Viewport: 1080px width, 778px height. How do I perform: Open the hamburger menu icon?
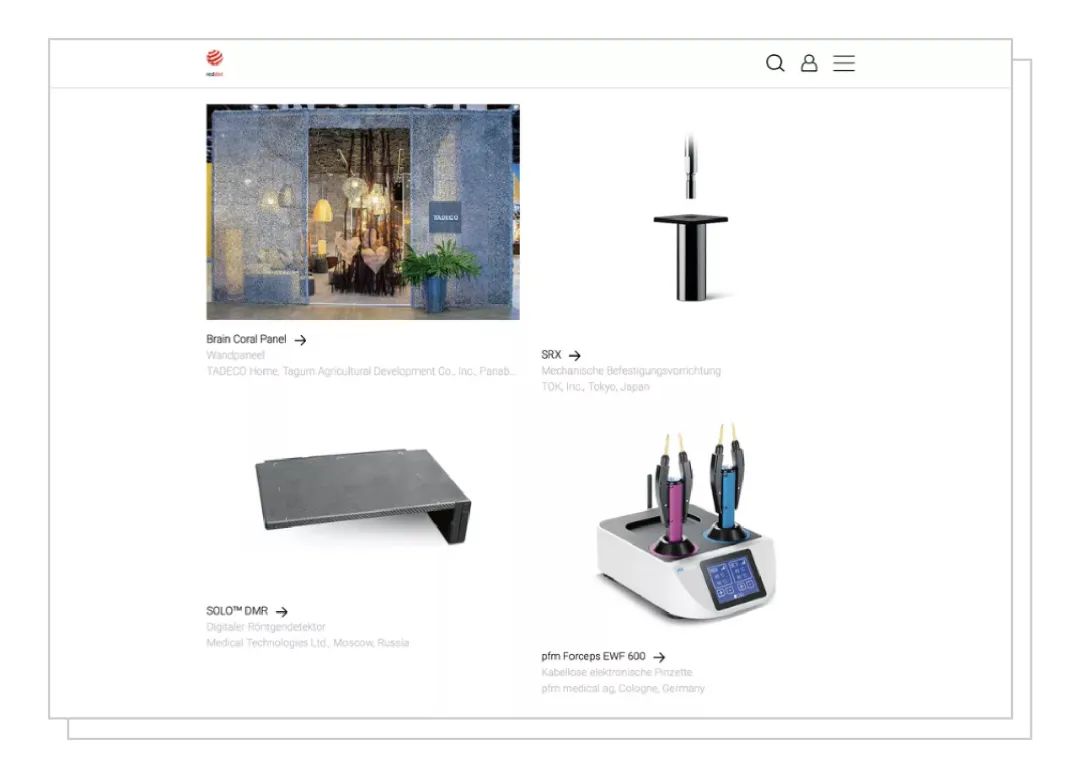[x=844, y=63]
